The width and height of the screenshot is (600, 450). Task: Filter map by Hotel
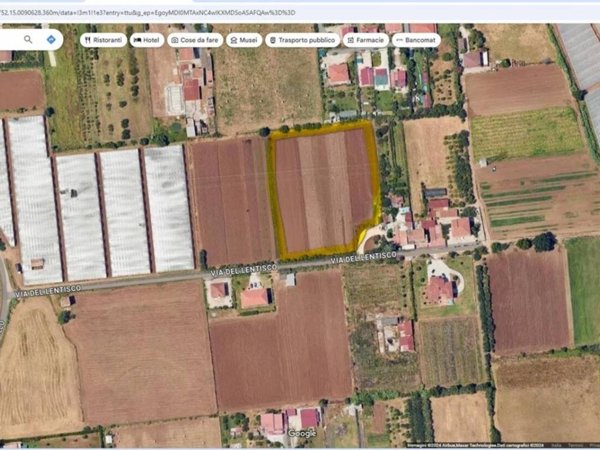(147, 40)
